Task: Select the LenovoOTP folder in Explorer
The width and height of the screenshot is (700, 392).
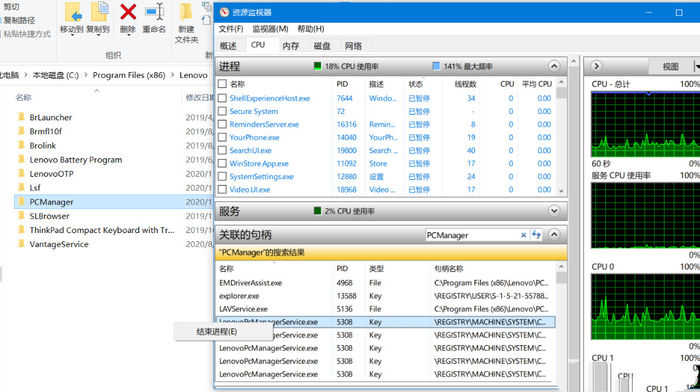Action: tap(51, 174)
